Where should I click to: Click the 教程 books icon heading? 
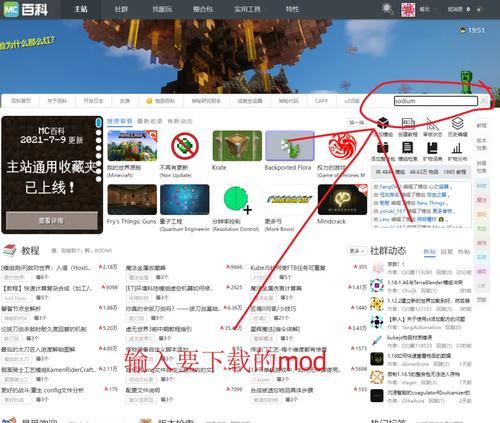click(9, 250)
